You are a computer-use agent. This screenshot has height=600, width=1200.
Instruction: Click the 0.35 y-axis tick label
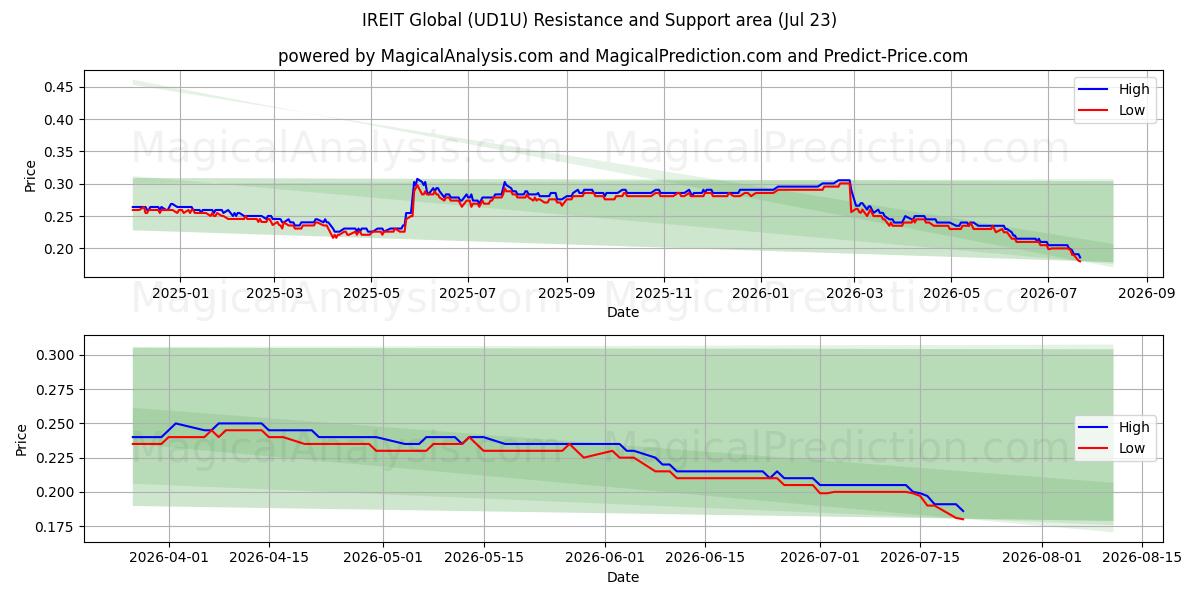[x=59, y=152]
